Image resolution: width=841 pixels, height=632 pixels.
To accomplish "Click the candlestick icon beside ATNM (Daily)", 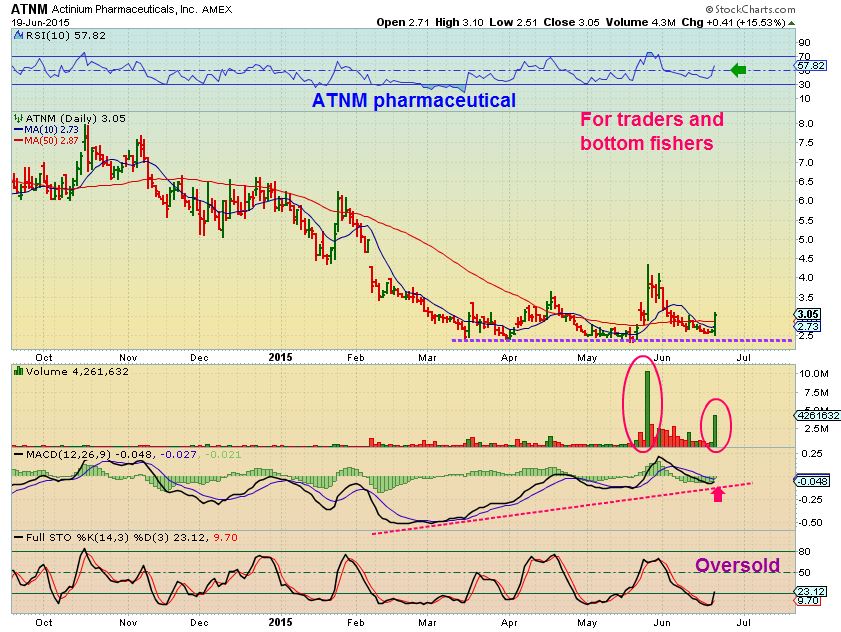I will 18,118.
